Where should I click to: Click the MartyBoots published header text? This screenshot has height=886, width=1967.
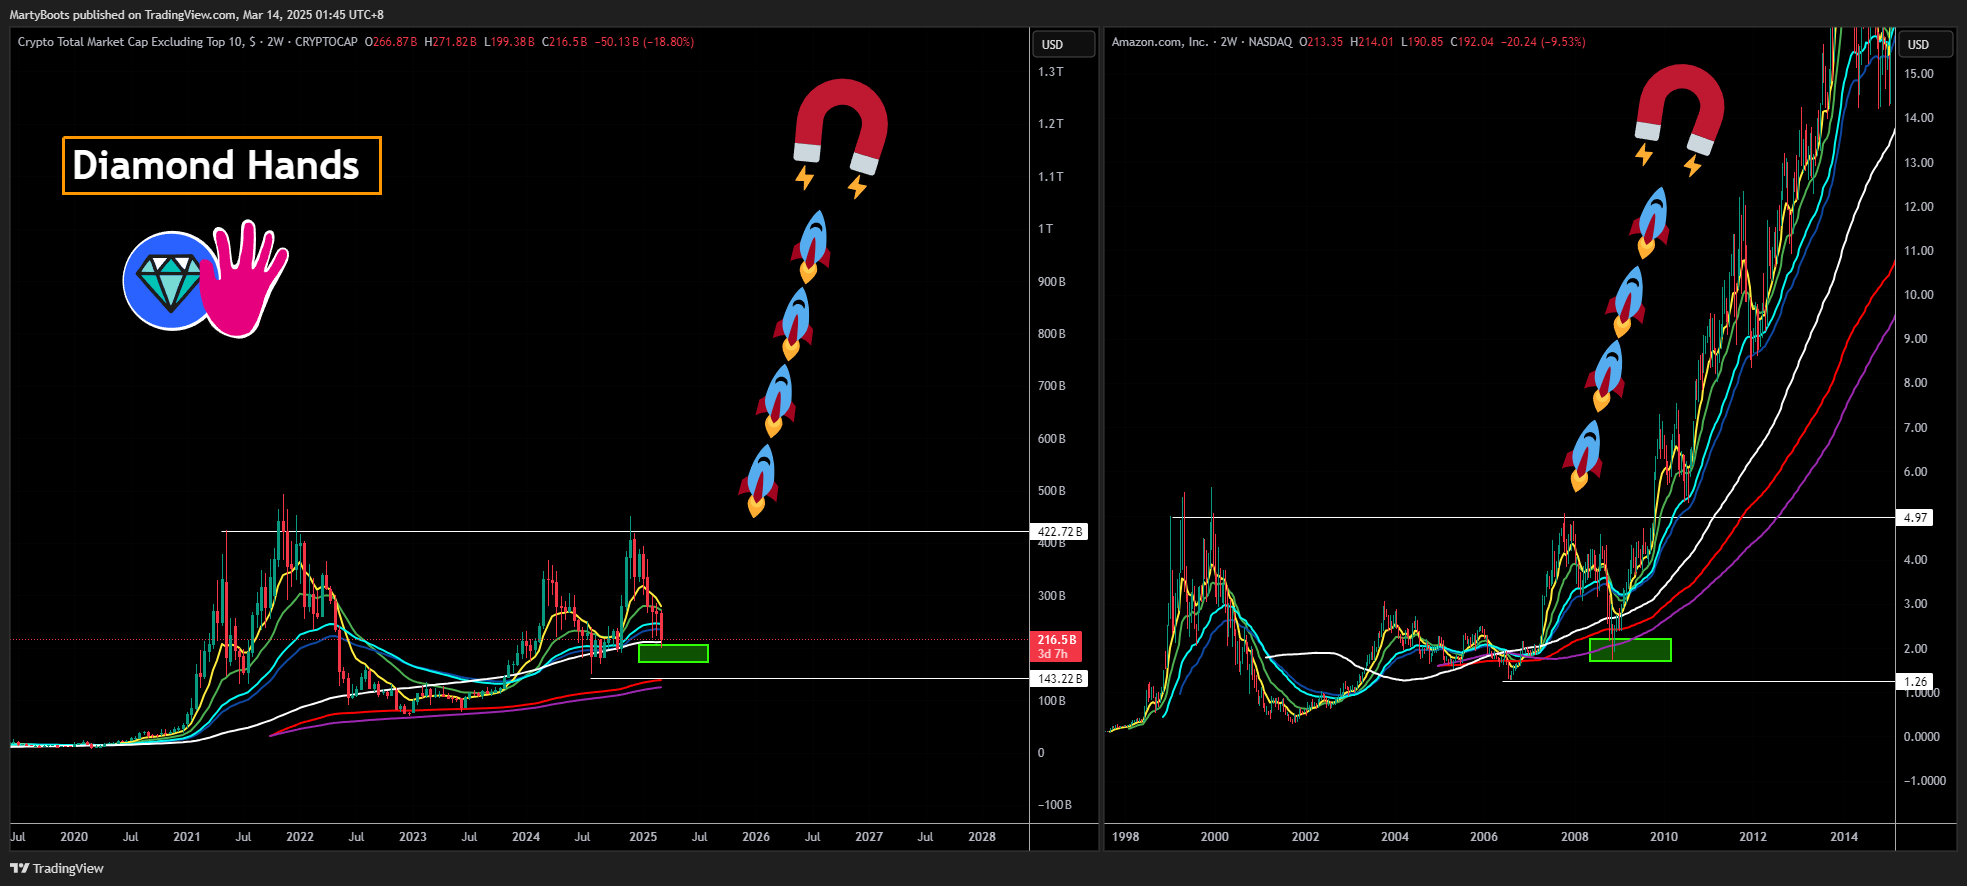pyautogui.click(x=197, y=14)
